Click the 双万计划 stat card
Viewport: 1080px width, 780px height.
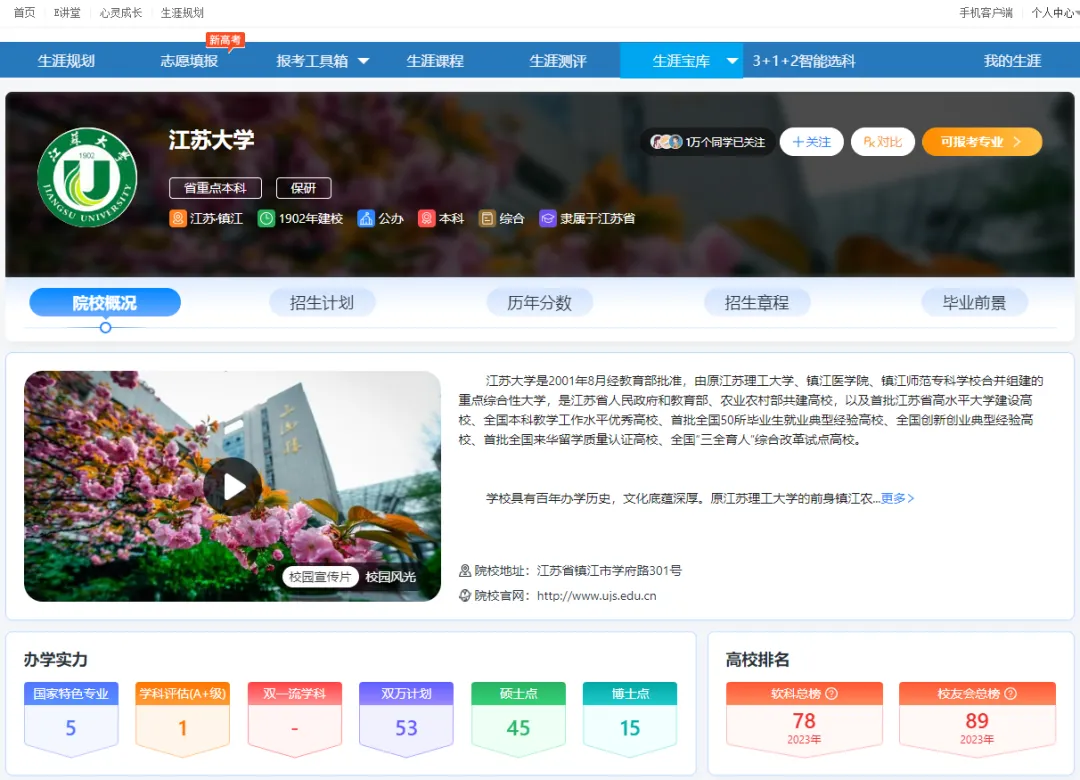406,719
